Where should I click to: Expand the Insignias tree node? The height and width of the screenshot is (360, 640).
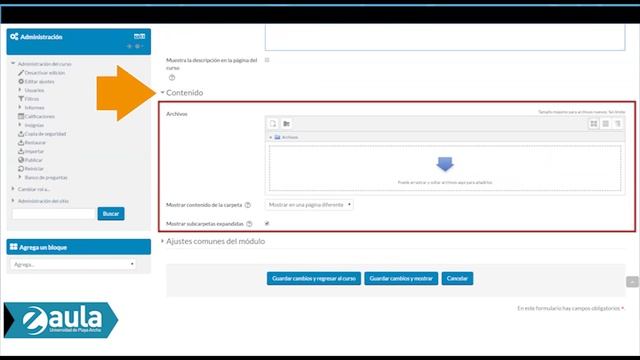[20, 125]
